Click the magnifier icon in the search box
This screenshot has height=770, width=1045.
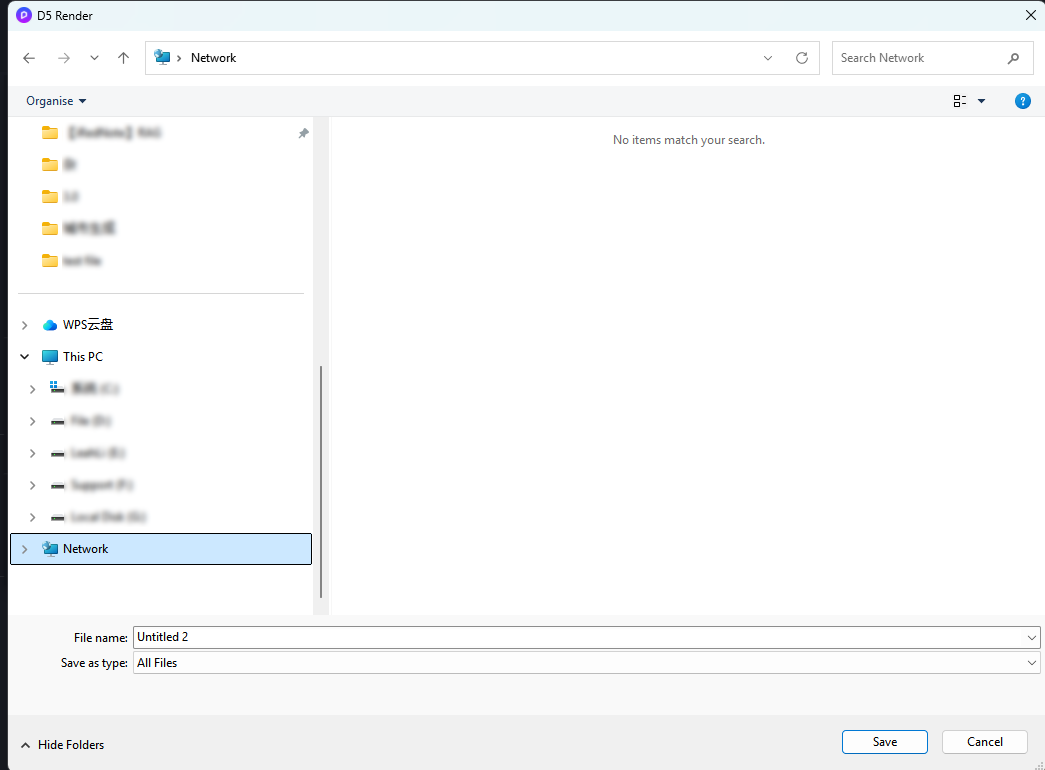(x=1014, y=58)
